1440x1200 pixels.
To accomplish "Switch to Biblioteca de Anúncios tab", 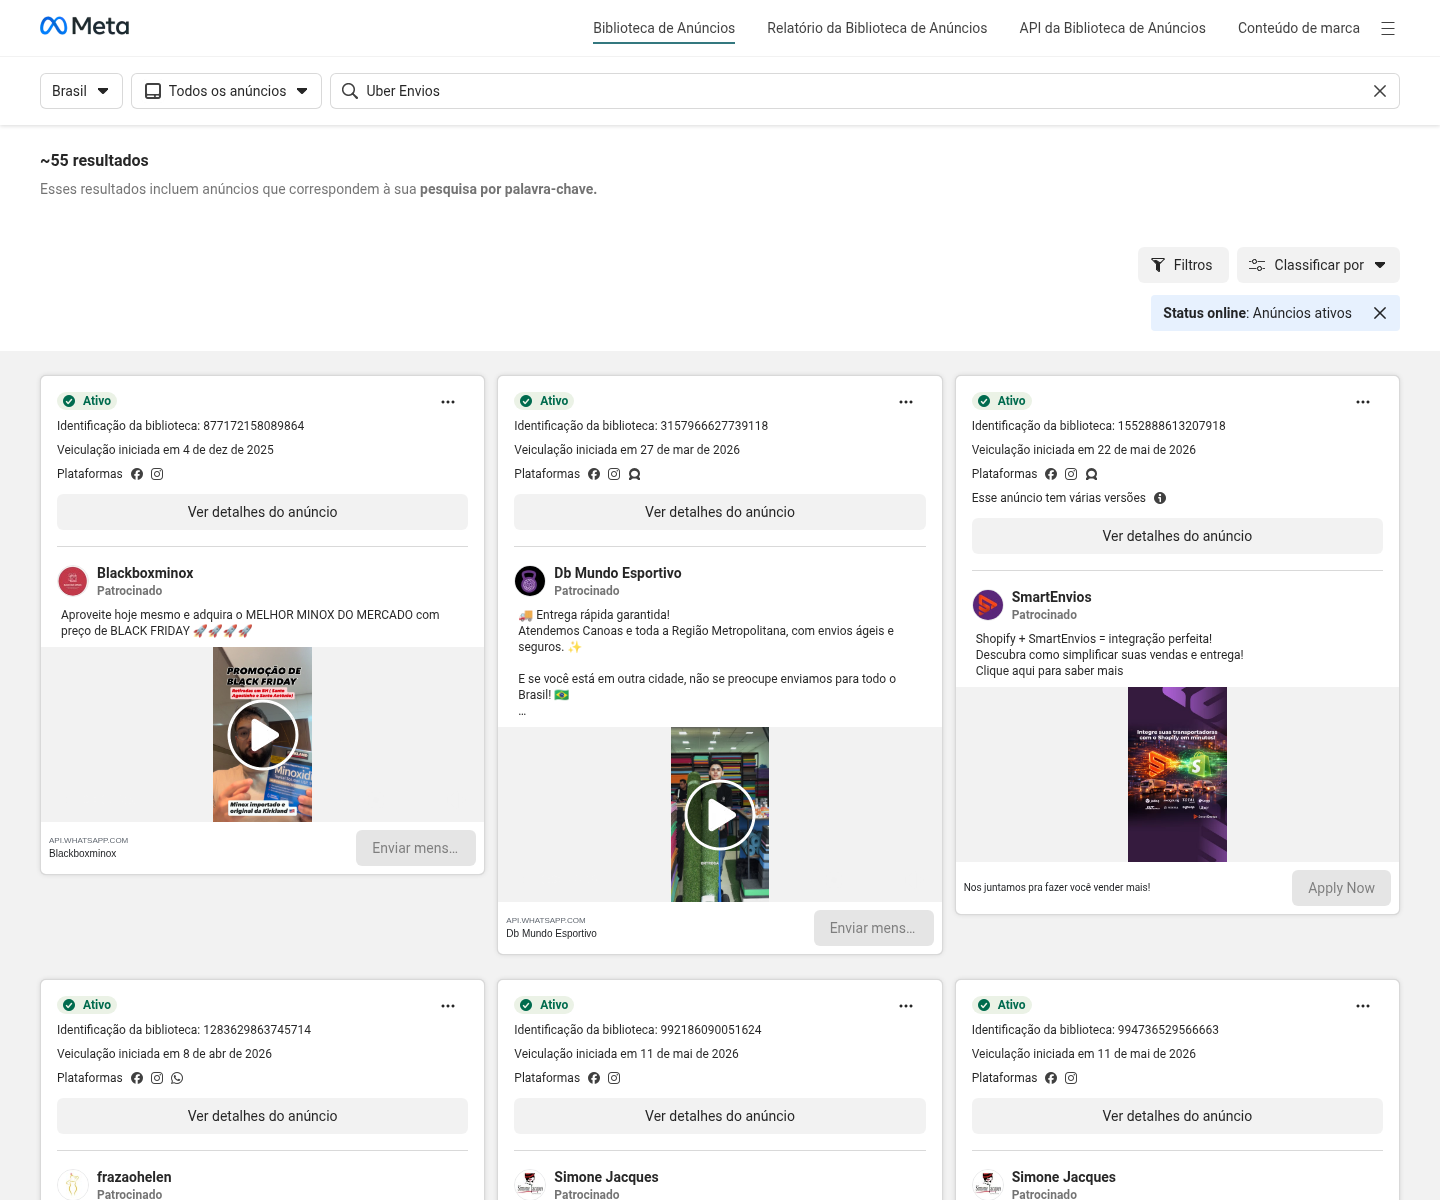I will pos(664,28).
